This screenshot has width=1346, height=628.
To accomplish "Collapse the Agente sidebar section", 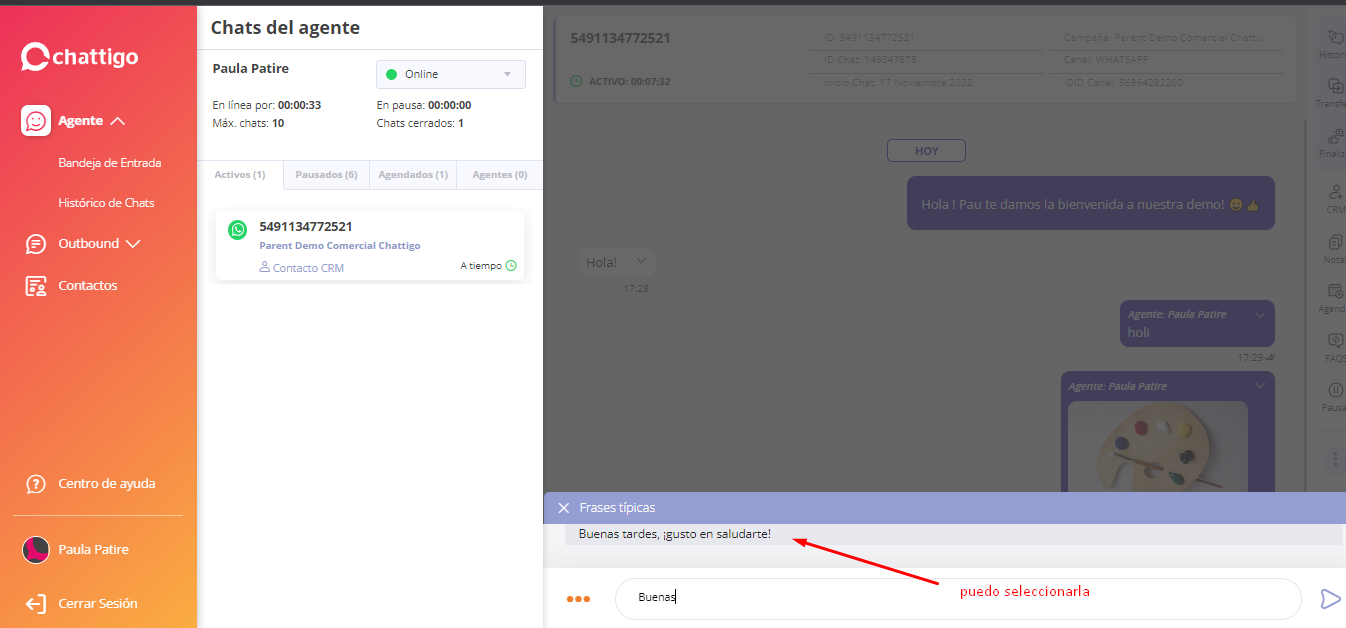I will (118, 121).
